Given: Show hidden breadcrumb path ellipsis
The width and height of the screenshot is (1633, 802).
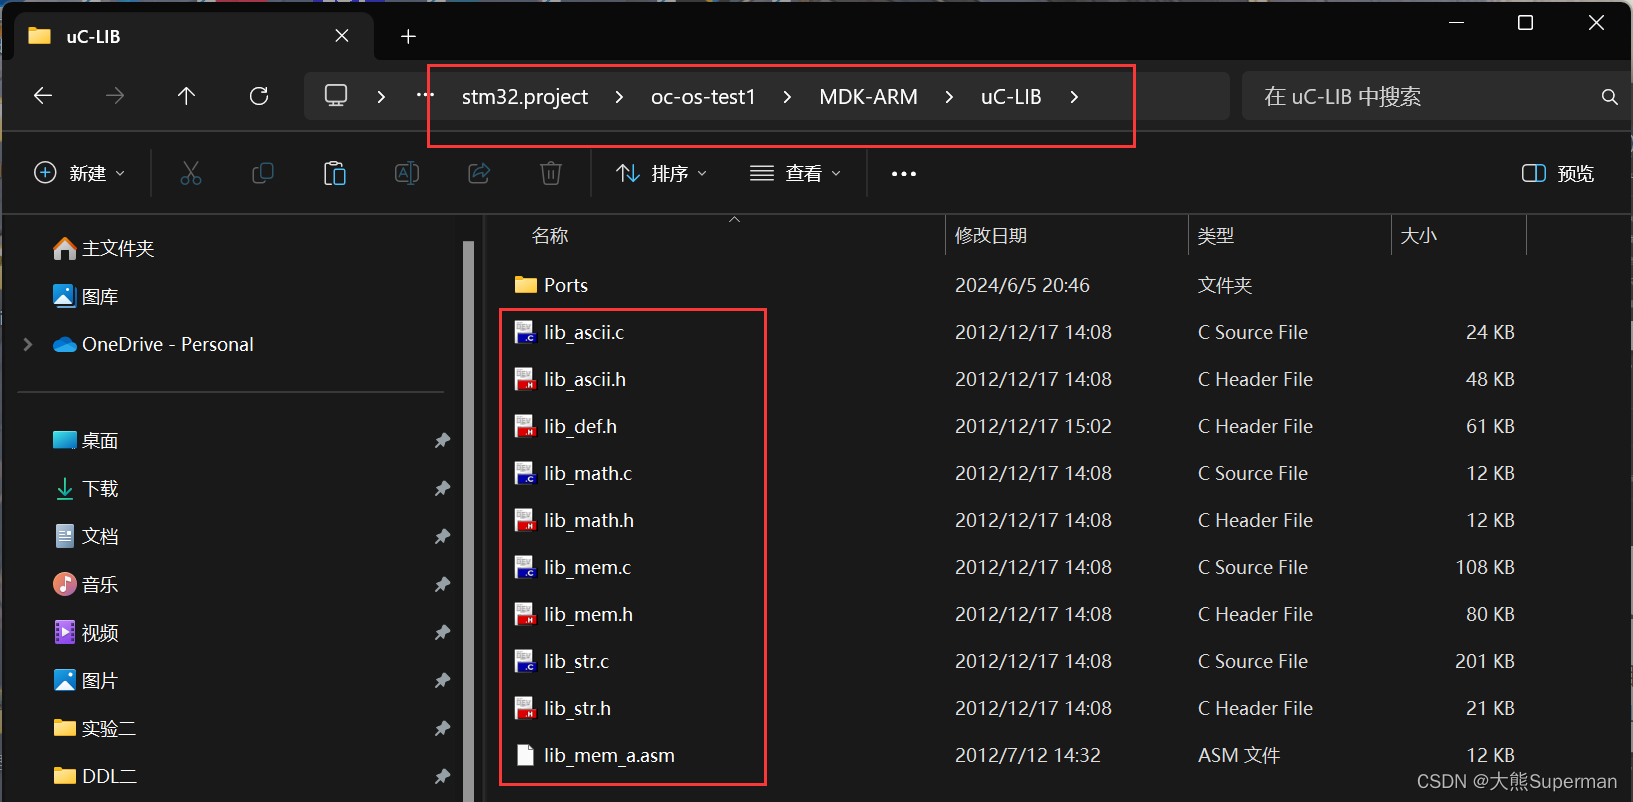Looking at the screenshot, I should click(425, 96).
